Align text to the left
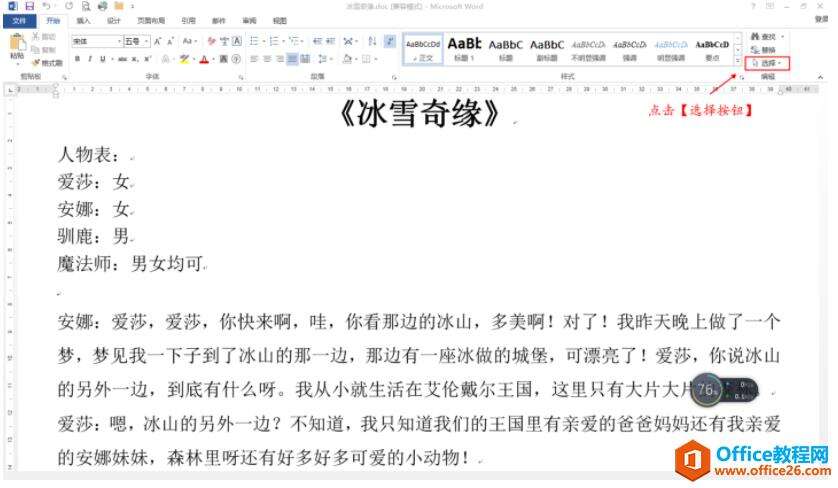This screenshot has height=488, width=838. pyautogui.click(x=254, y=59)
